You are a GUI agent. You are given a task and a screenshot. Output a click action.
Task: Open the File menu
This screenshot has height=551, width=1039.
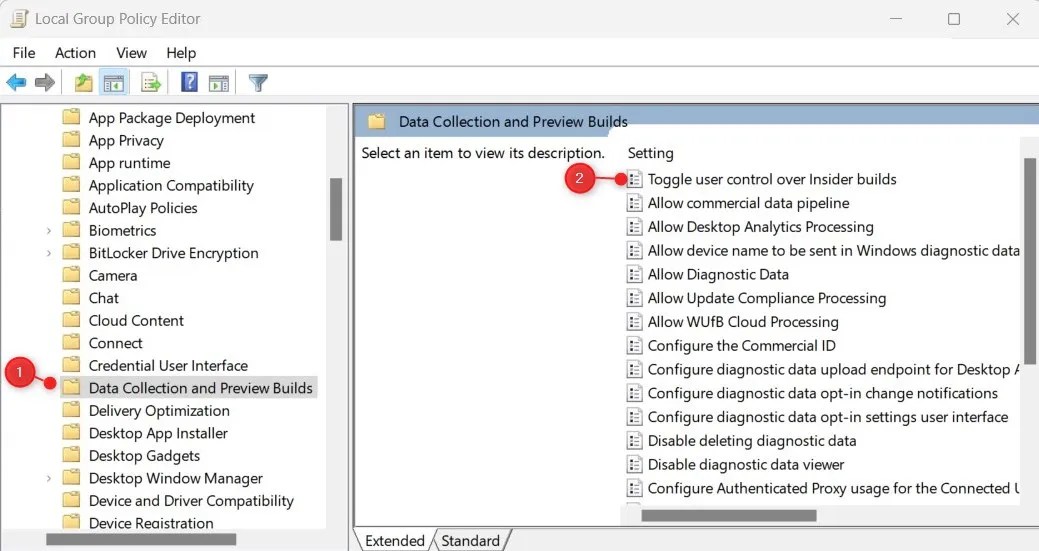click(24, 53)
